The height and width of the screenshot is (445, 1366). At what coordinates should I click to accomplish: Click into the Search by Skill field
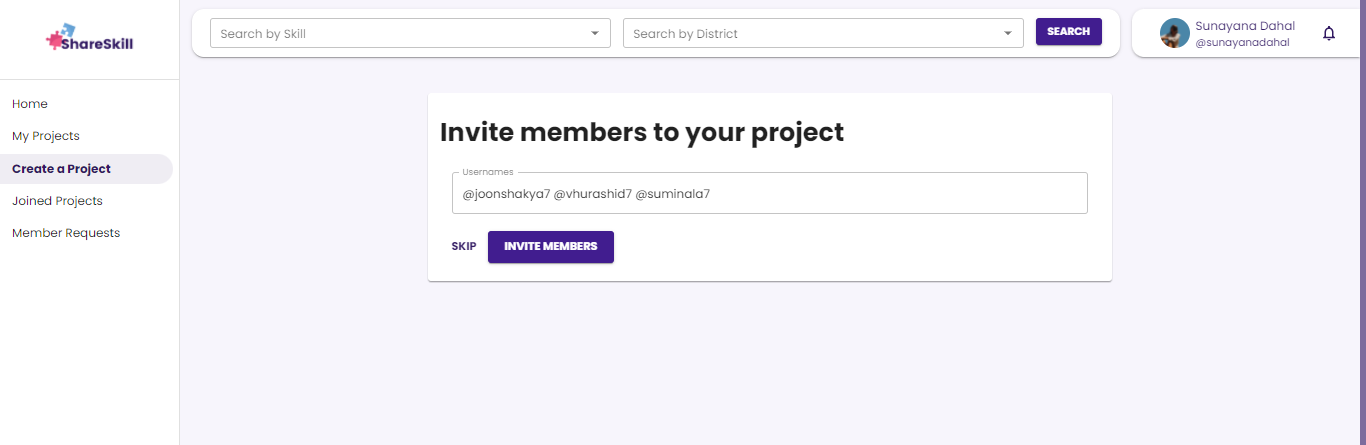(x=400, y=33)
